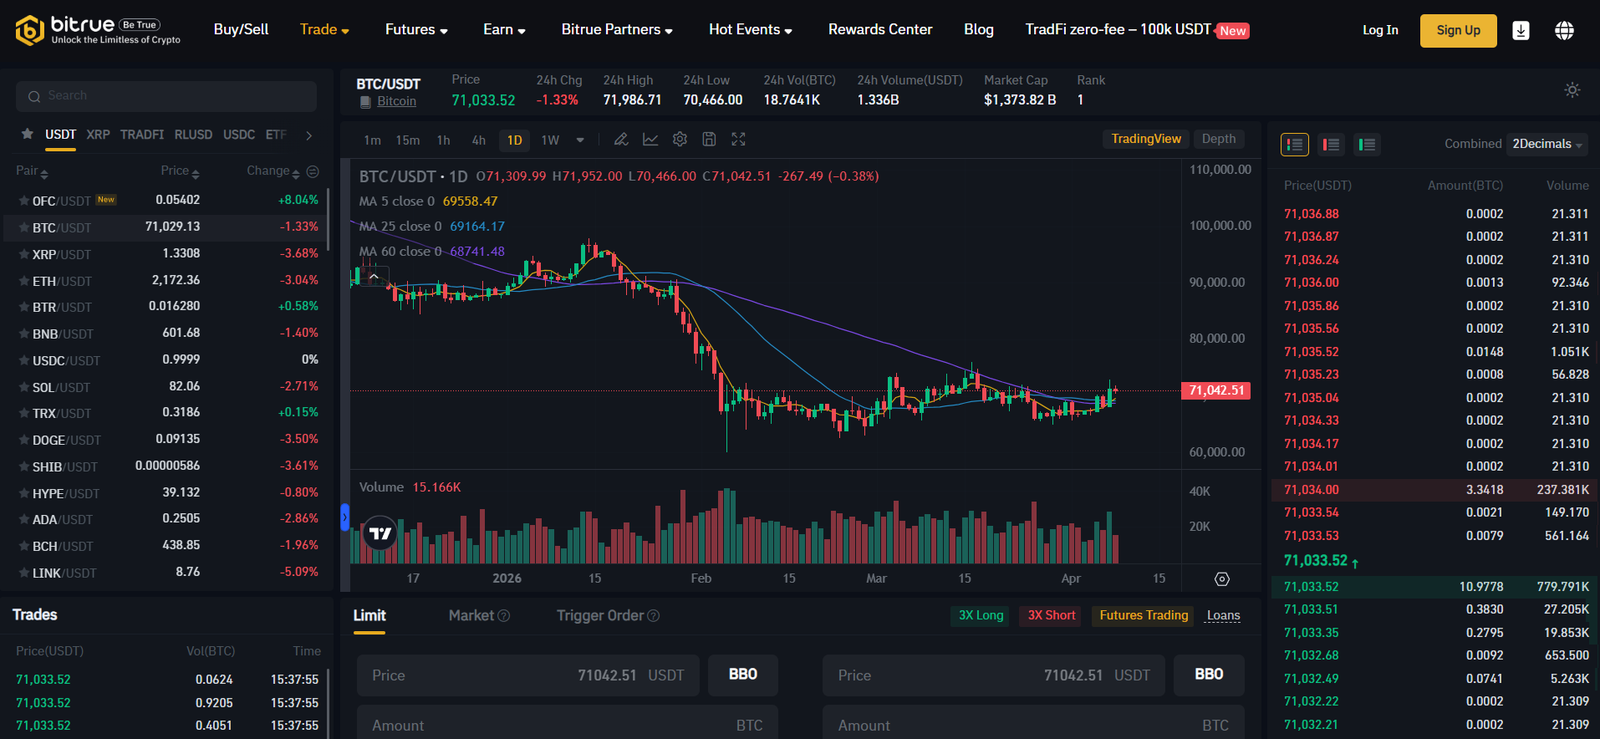Open chart settings gear icon
This screenshot has height=739, width=1600.
(x=680, y=139)
